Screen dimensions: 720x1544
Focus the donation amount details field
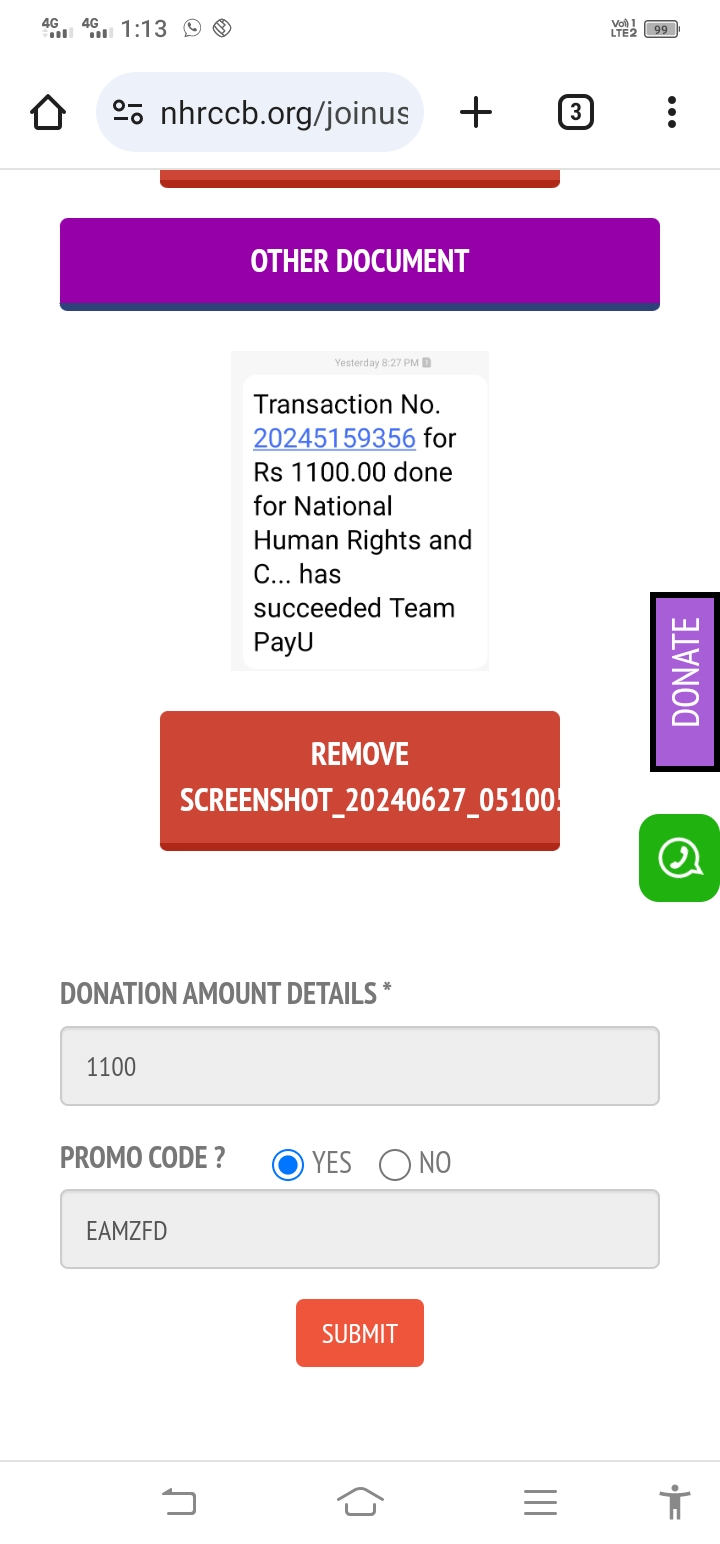[x=360, y=1066]
